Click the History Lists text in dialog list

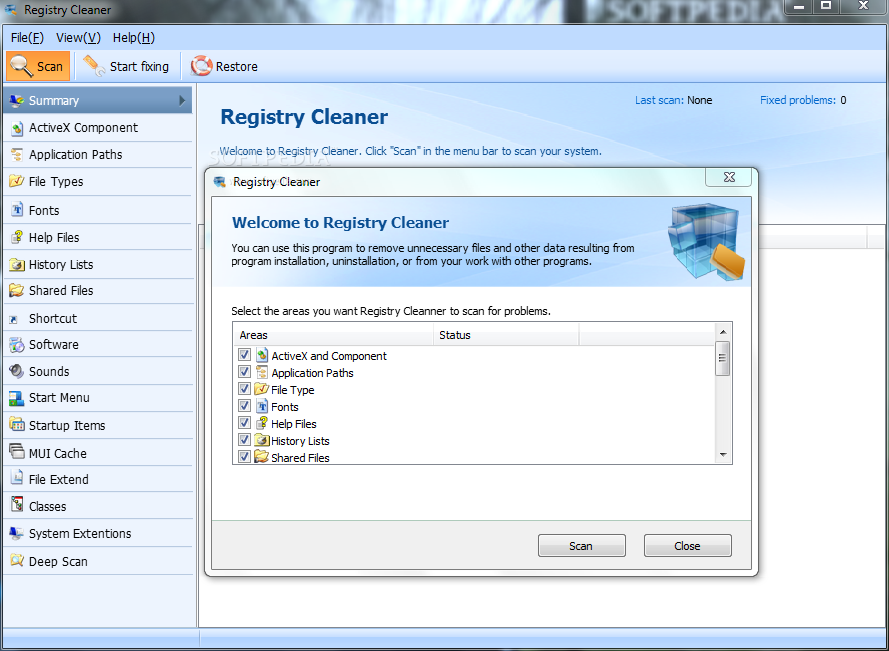(x=300, y=441)
